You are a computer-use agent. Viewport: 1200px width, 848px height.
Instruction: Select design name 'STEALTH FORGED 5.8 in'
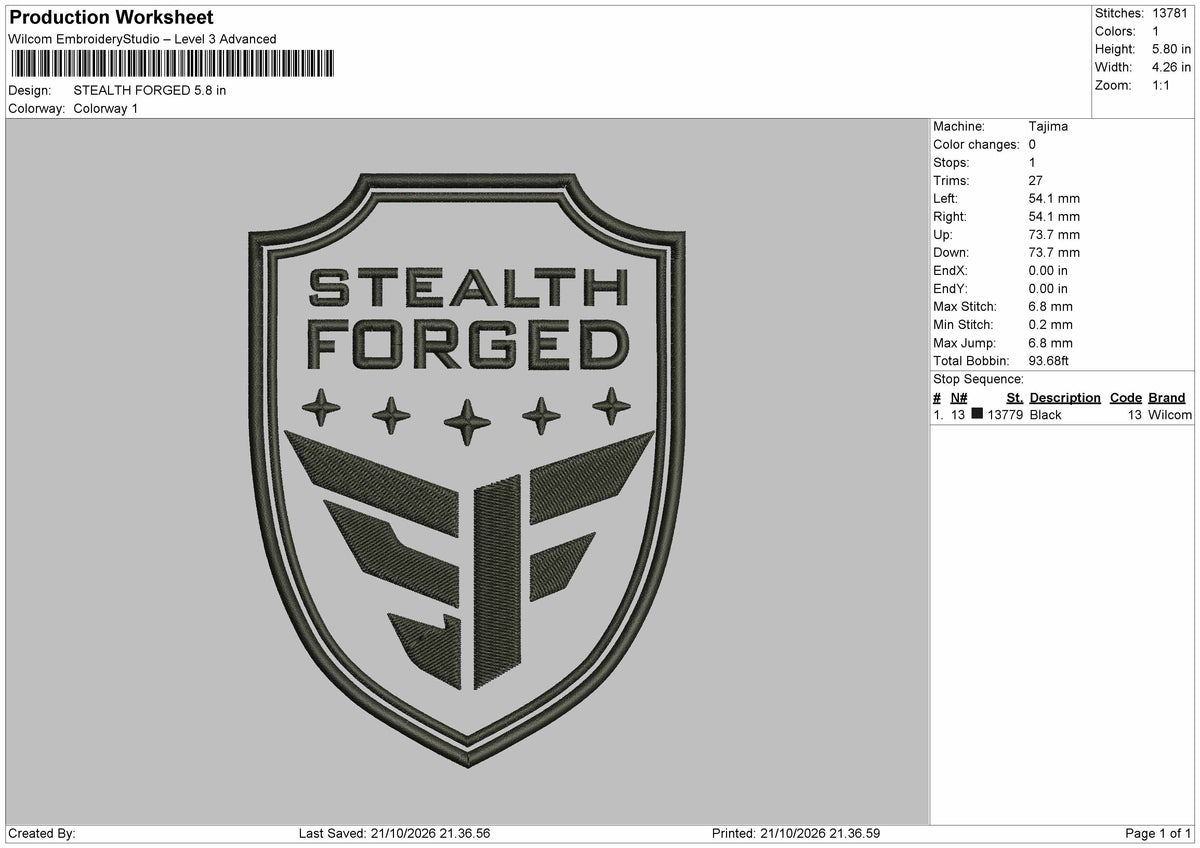150,90
